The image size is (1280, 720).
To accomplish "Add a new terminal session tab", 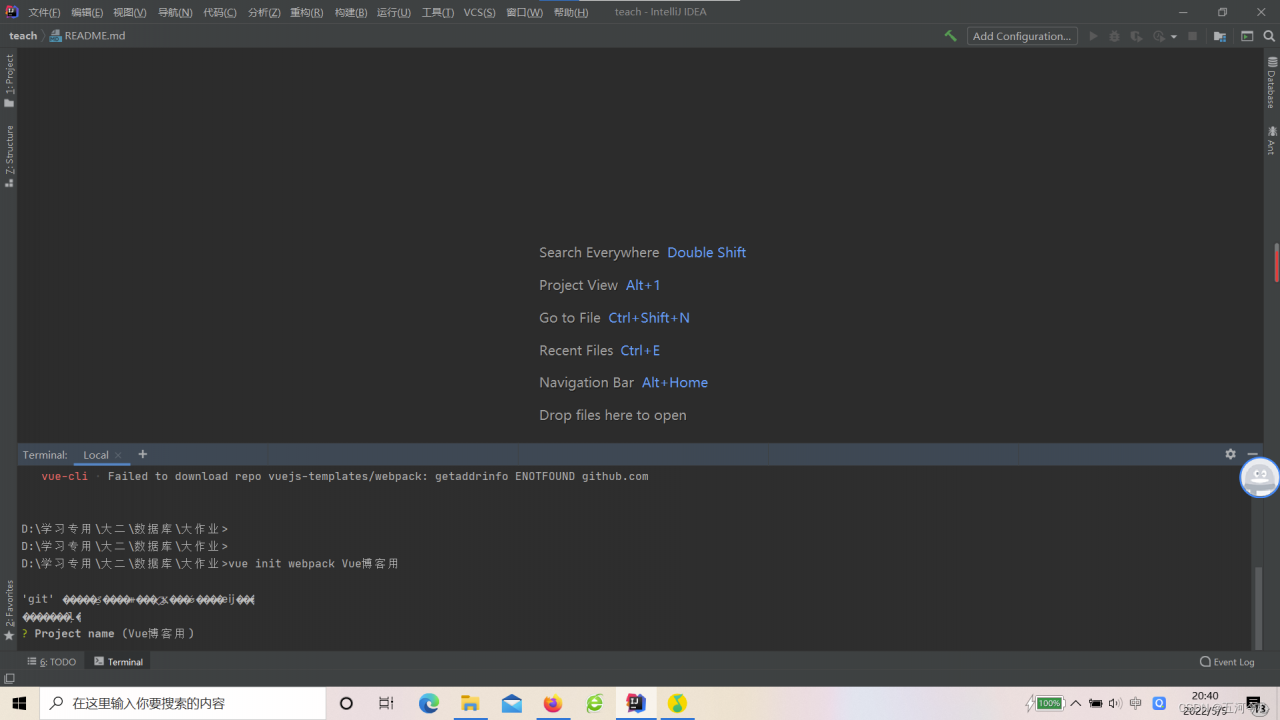I will pyautogui.click(x=142, y=454).
